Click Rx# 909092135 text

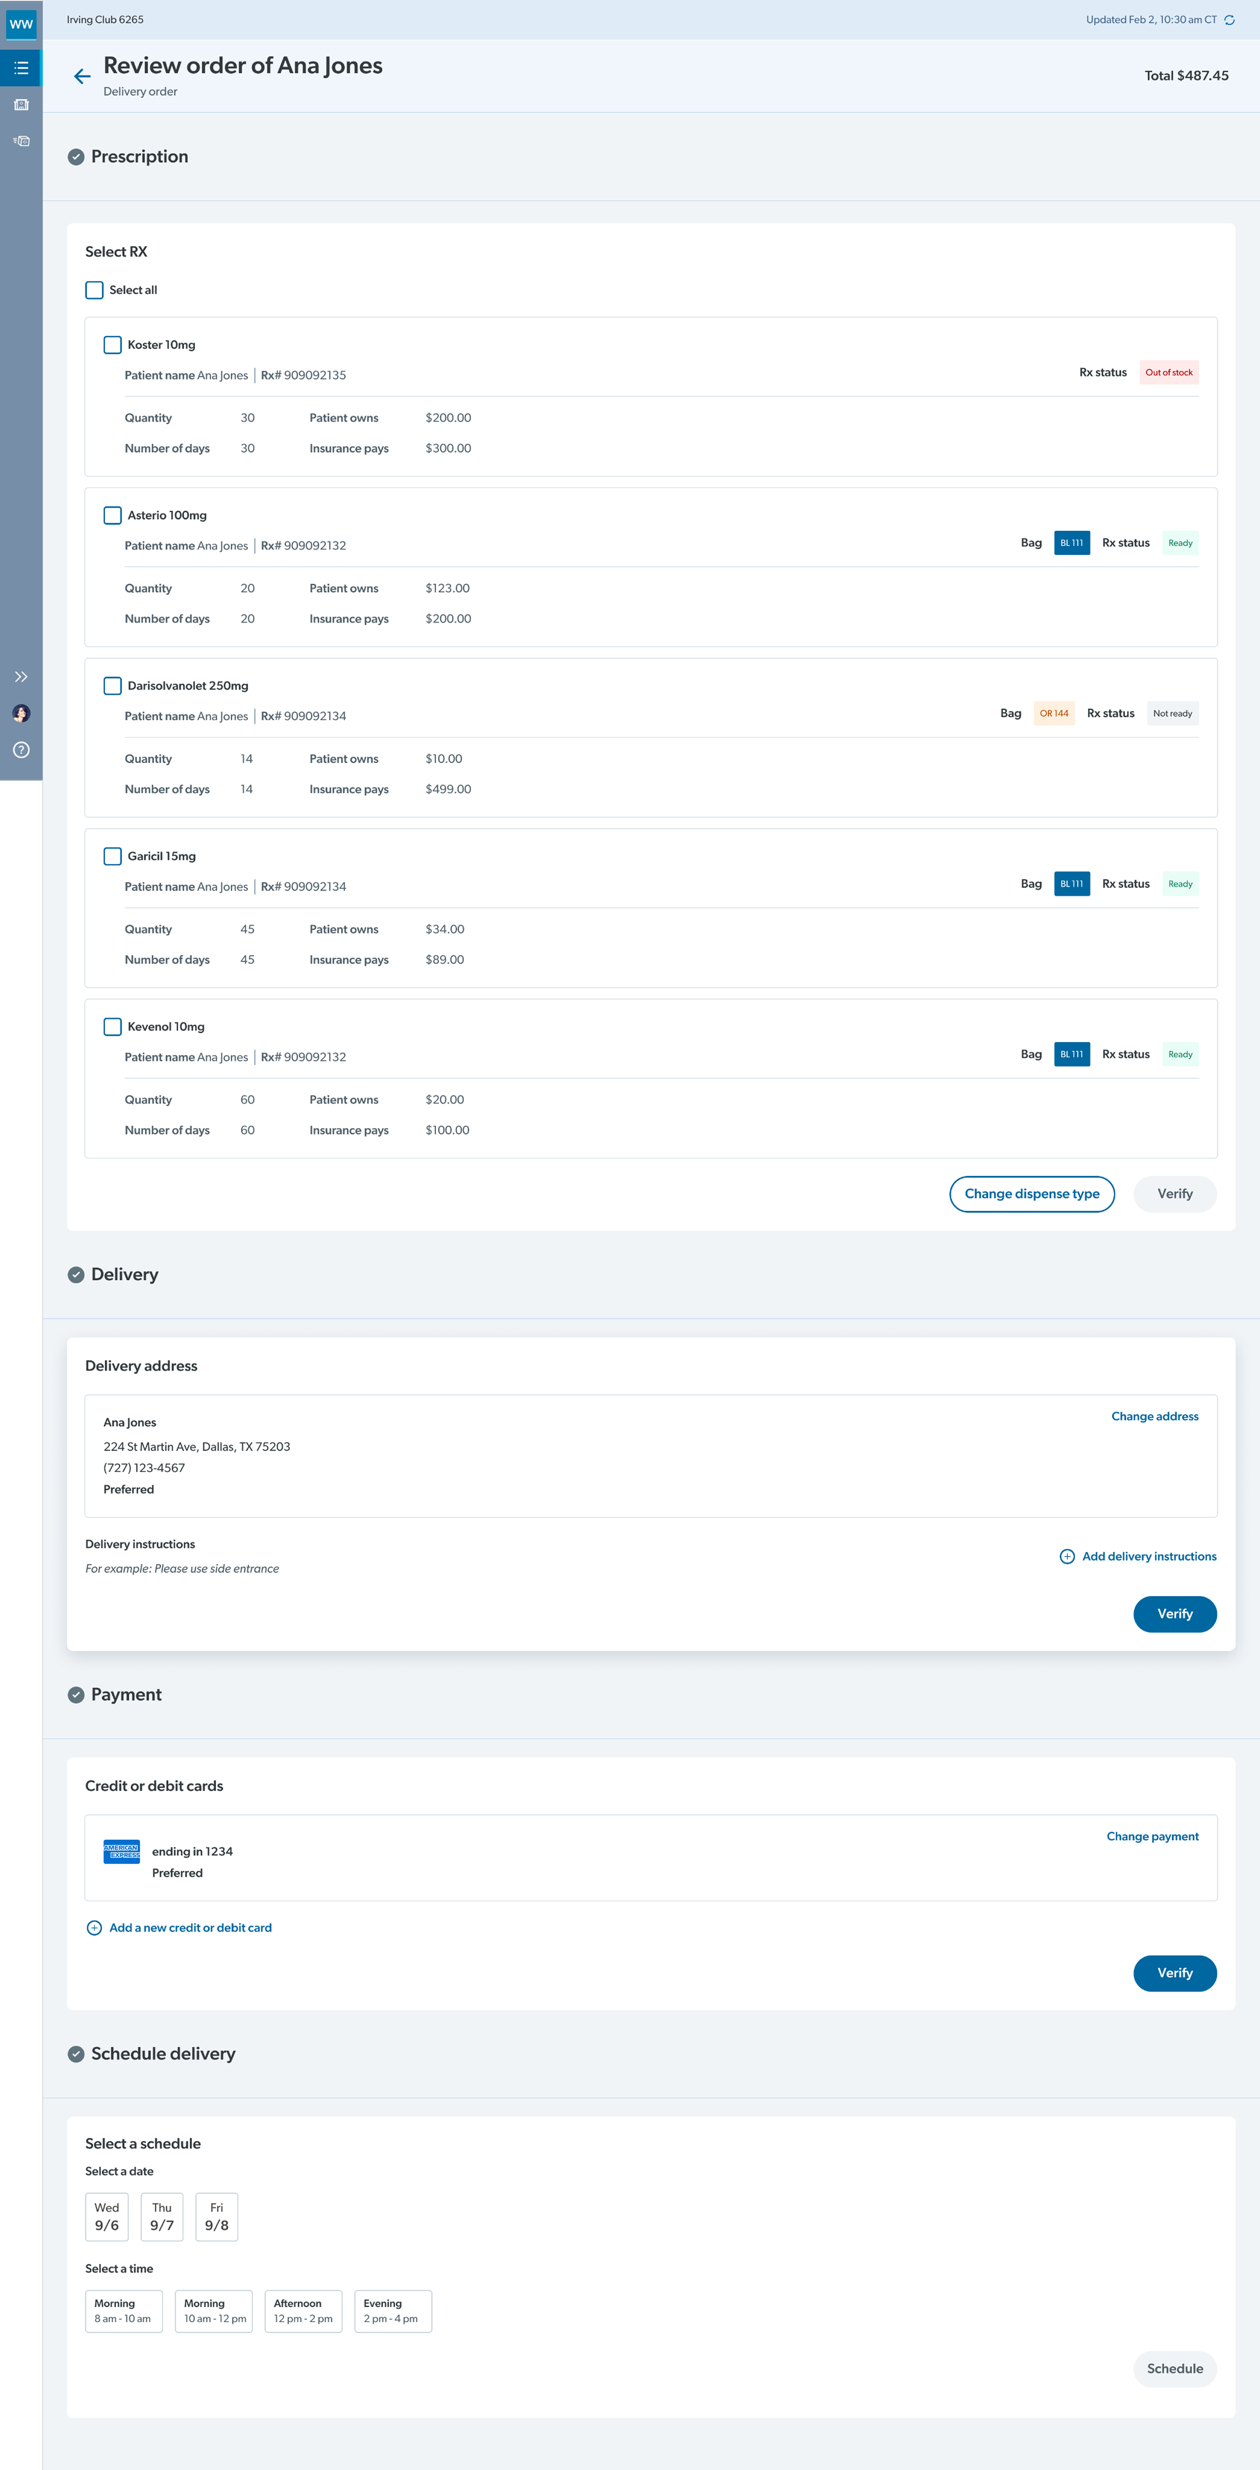[x=303, y=376]
